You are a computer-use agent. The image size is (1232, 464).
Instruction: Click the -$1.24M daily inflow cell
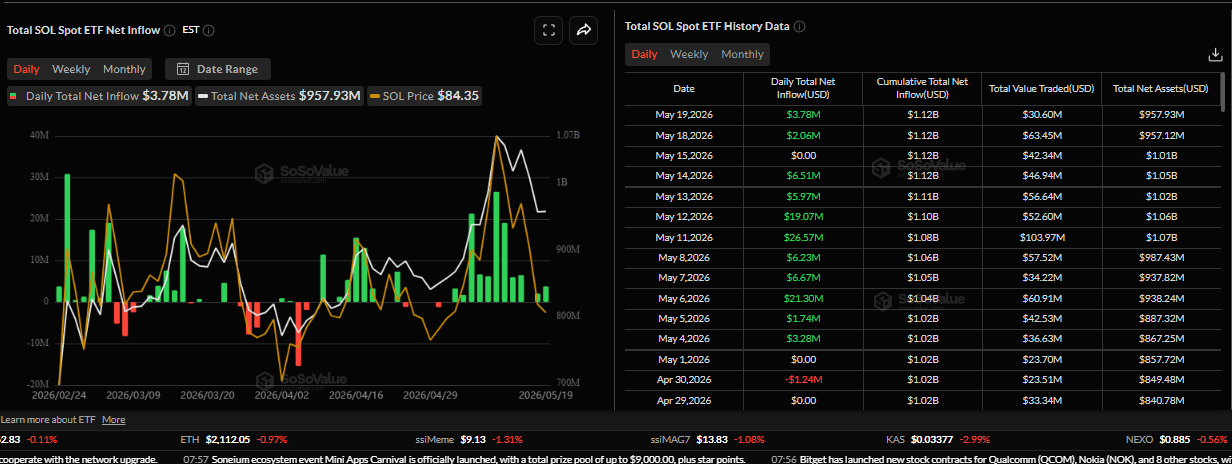point(802,380)
